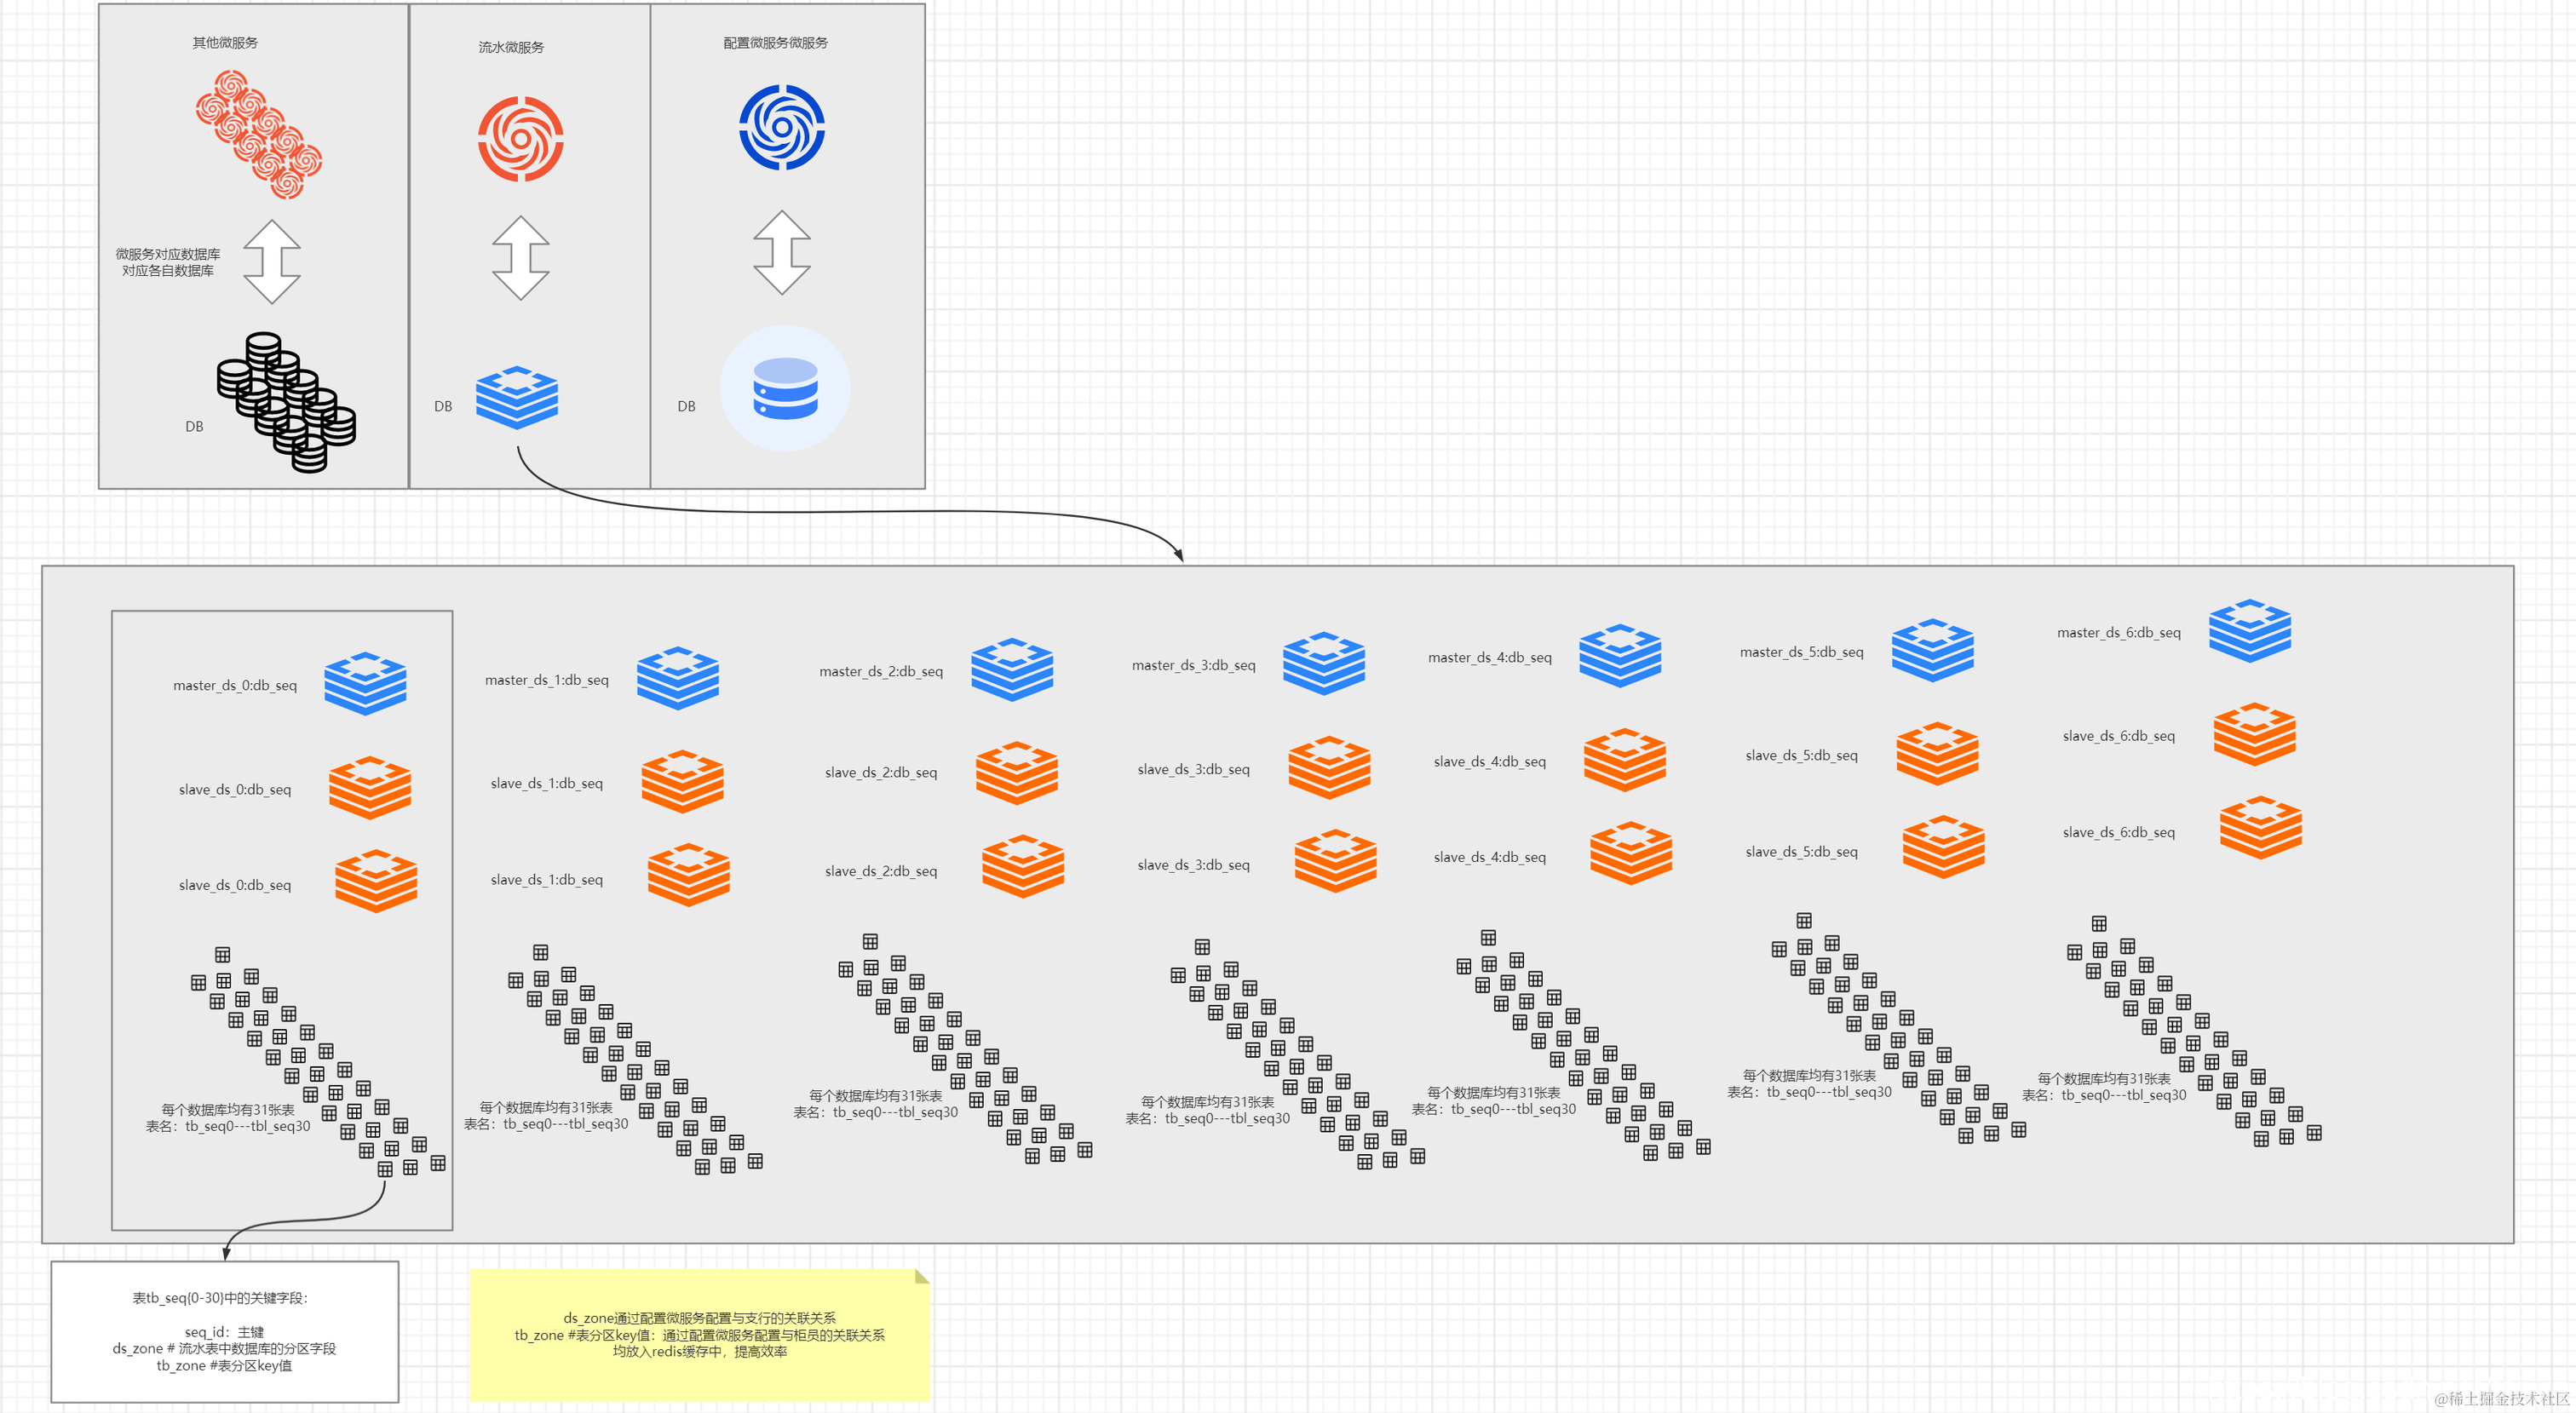Select the blue master_ds_6:db_seq database icon

(2249, 631)
